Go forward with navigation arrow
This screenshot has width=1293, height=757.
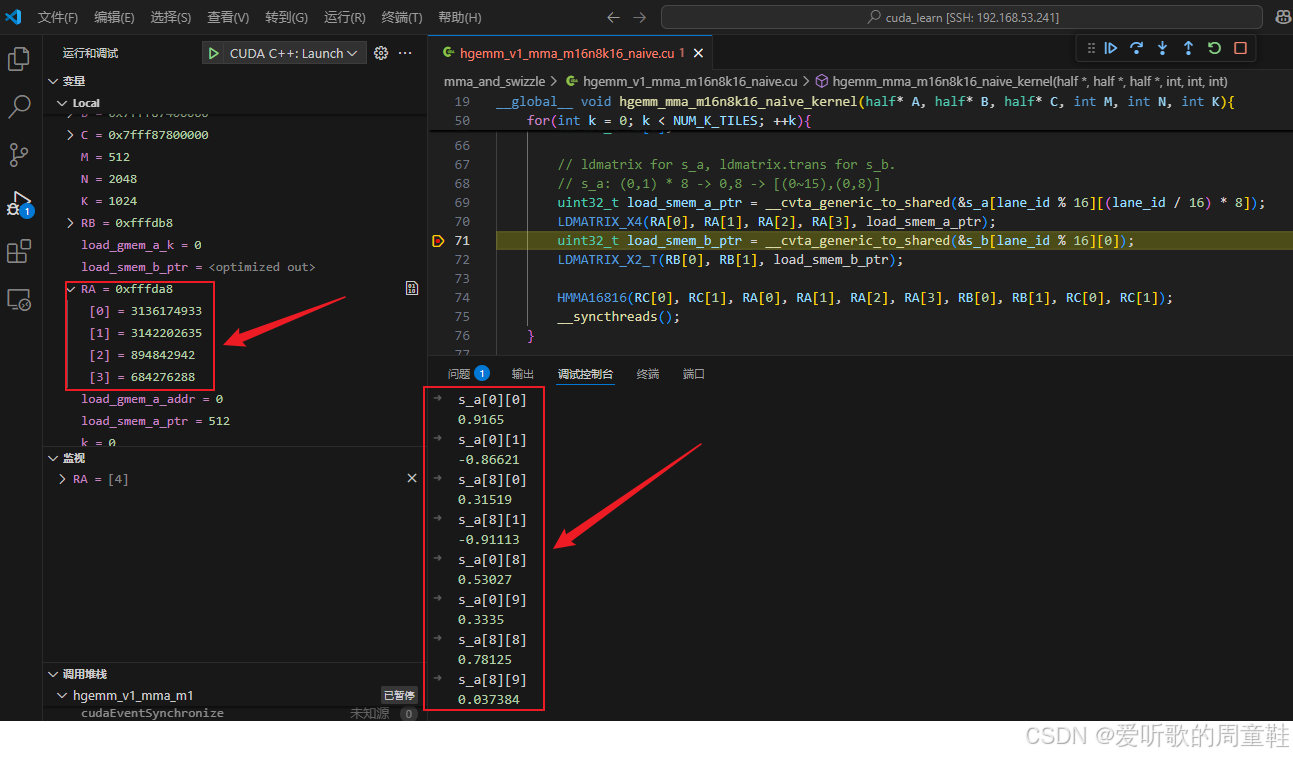click(x=640, y=17)
